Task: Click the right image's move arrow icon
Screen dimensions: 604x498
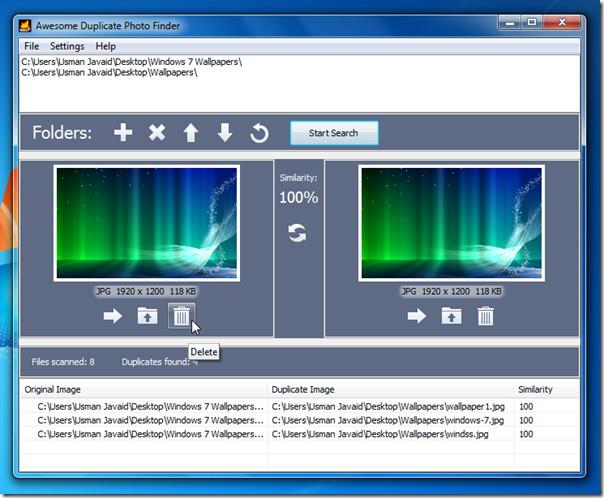Action: 416,316
